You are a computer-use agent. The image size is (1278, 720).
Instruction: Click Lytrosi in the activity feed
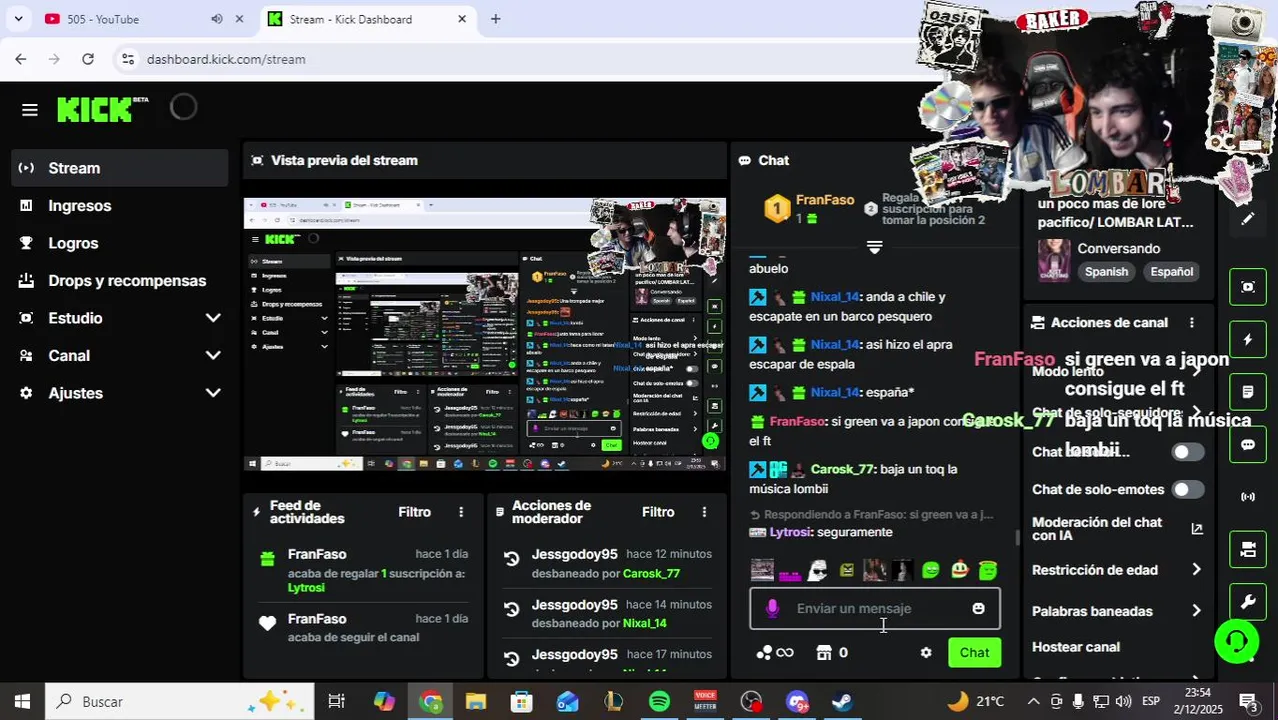pos(306,588)
